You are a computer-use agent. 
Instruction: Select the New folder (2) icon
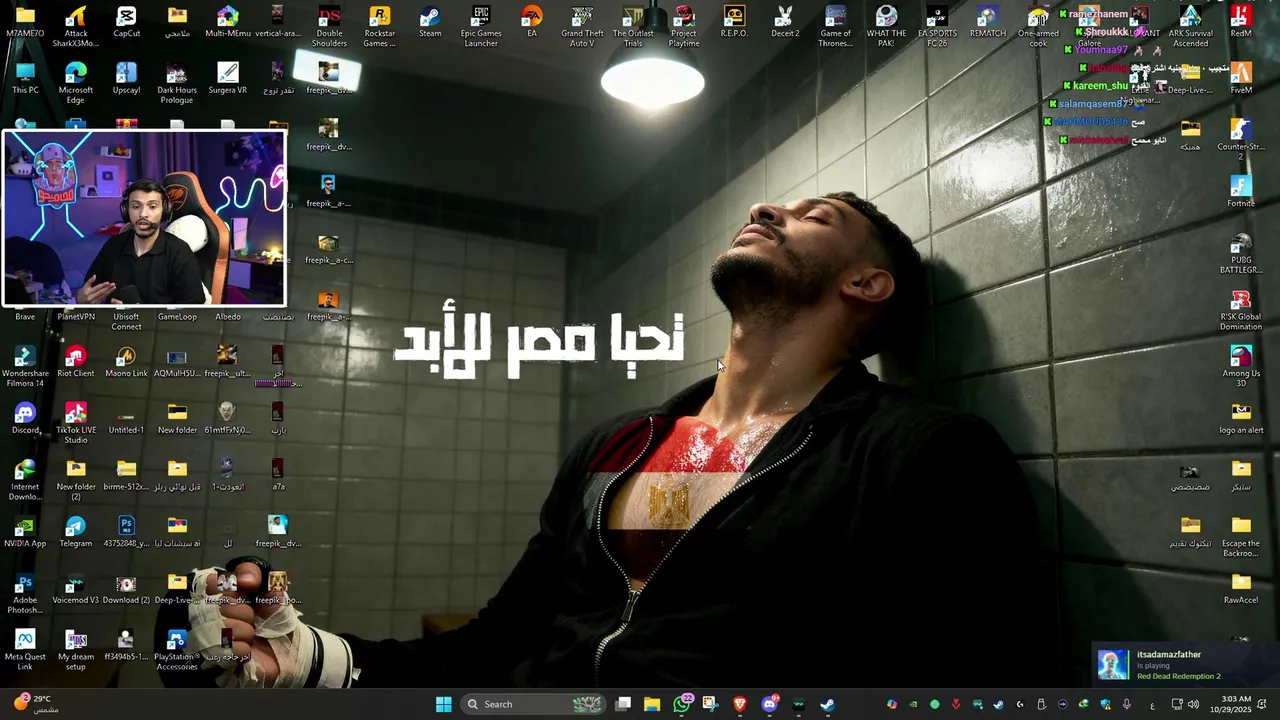(76, 480)
